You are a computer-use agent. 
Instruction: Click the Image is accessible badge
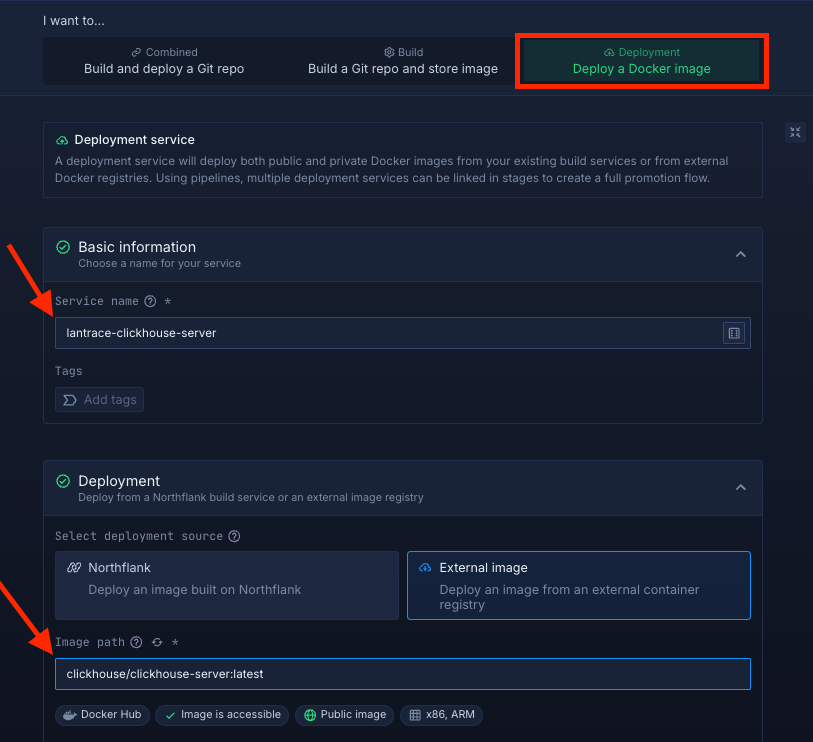(222, 715)
